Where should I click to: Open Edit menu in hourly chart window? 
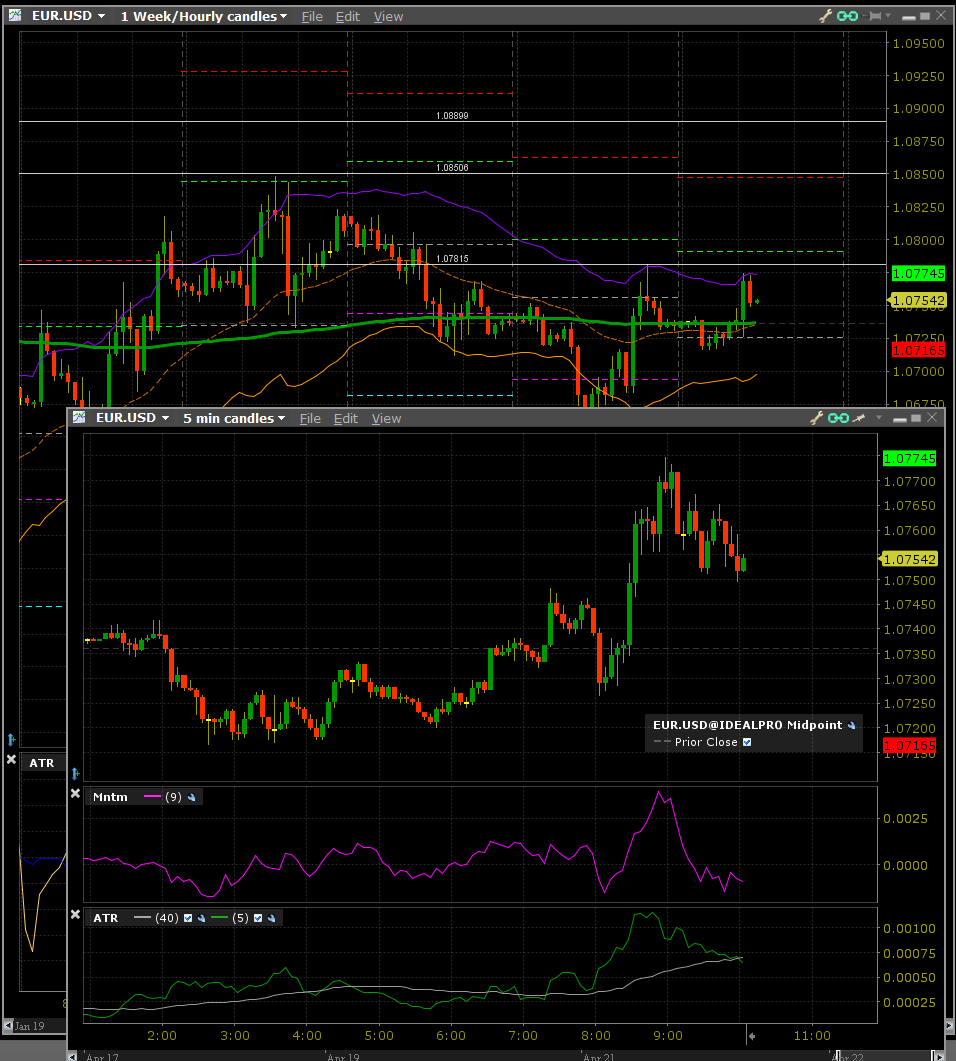348,16
